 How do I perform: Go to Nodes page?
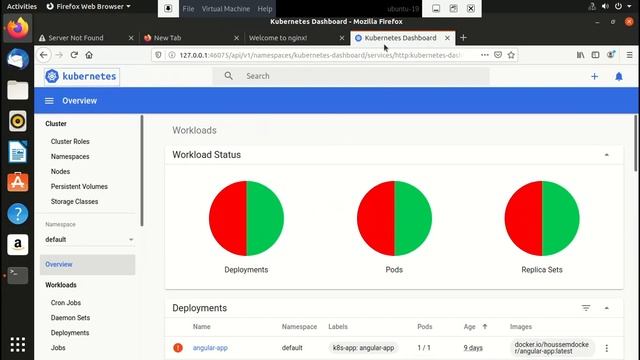click(60, 171)
